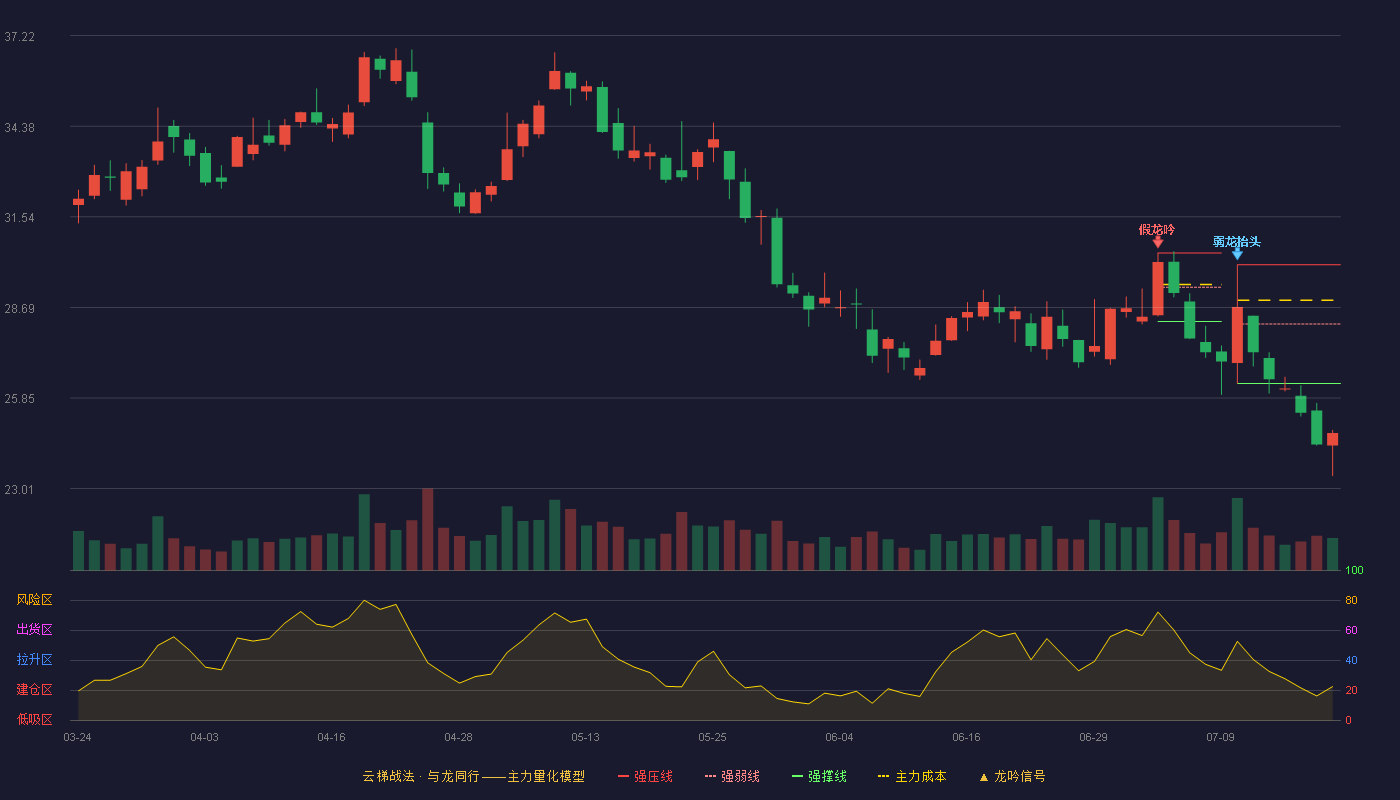Click the green 强撑线 legend line icon

(x=798, y=776)
